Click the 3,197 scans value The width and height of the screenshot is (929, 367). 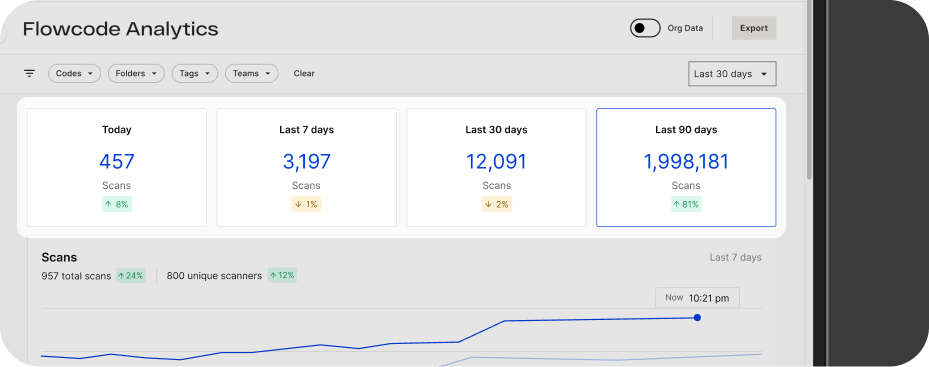click(306, 161)
